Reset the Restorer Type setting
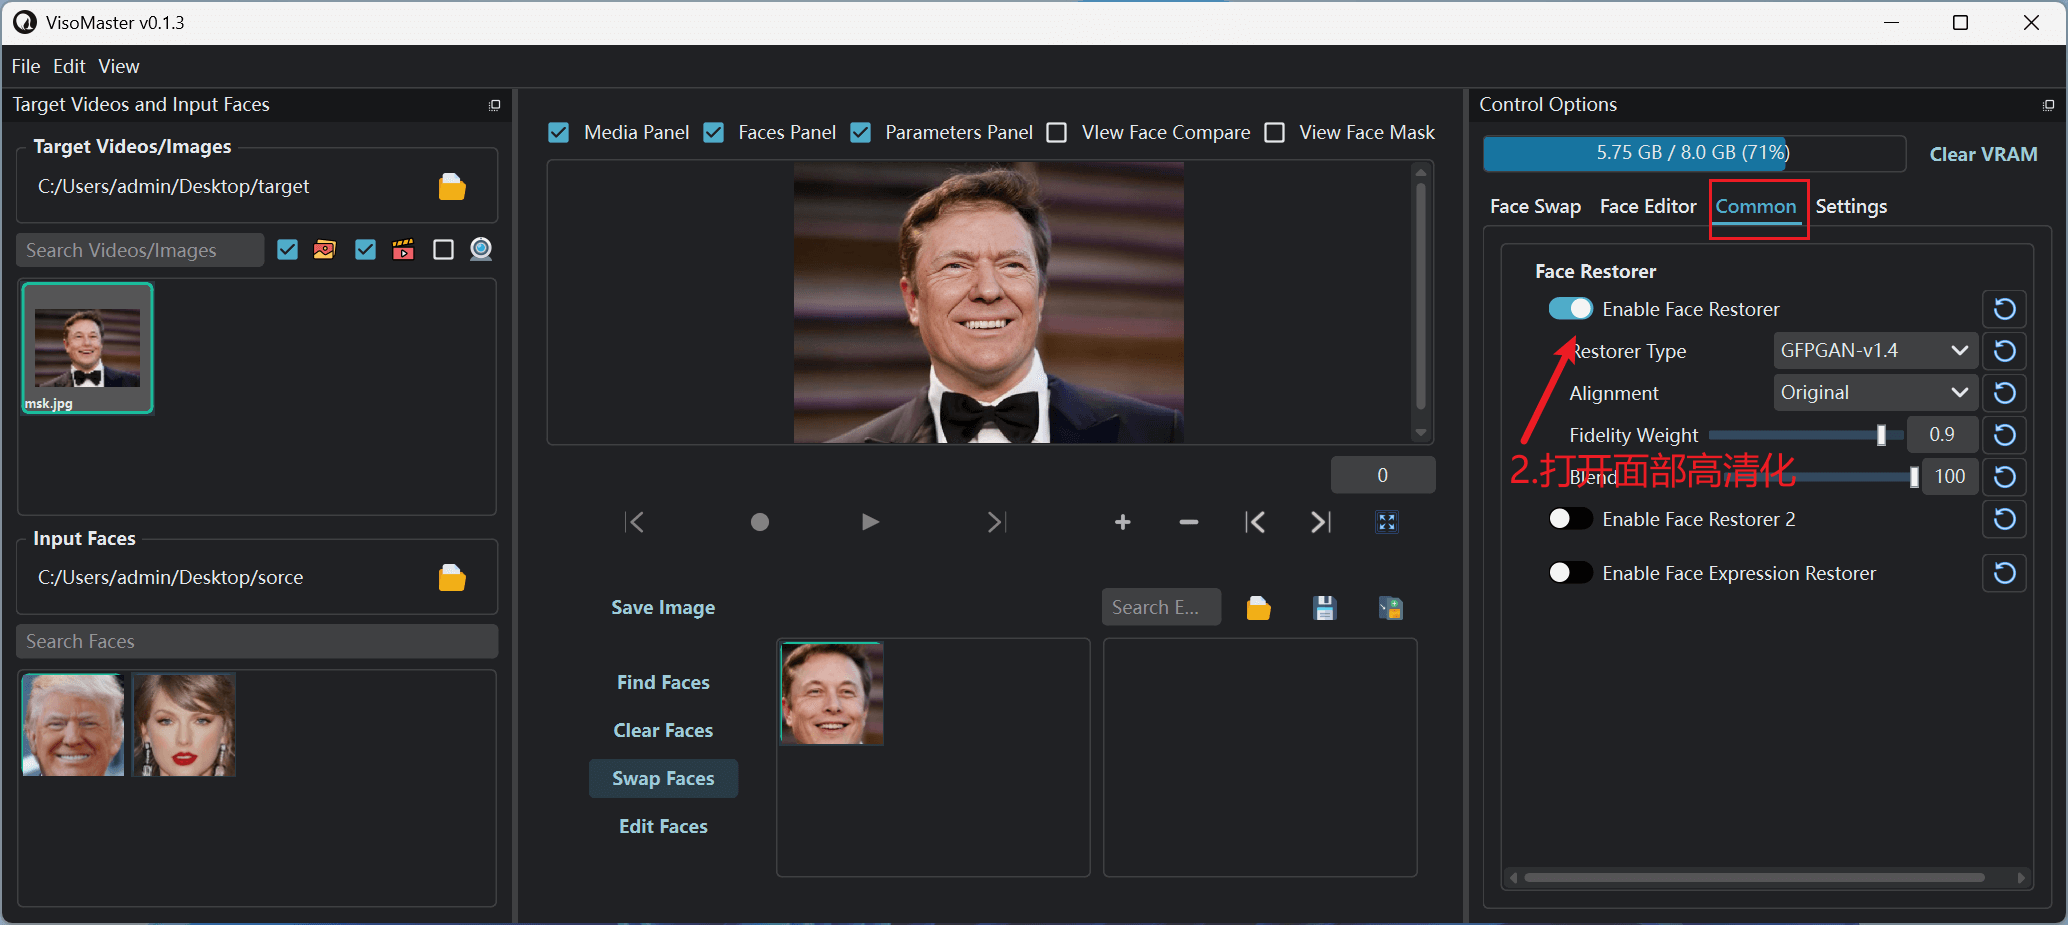 (x=2004, y=351)
